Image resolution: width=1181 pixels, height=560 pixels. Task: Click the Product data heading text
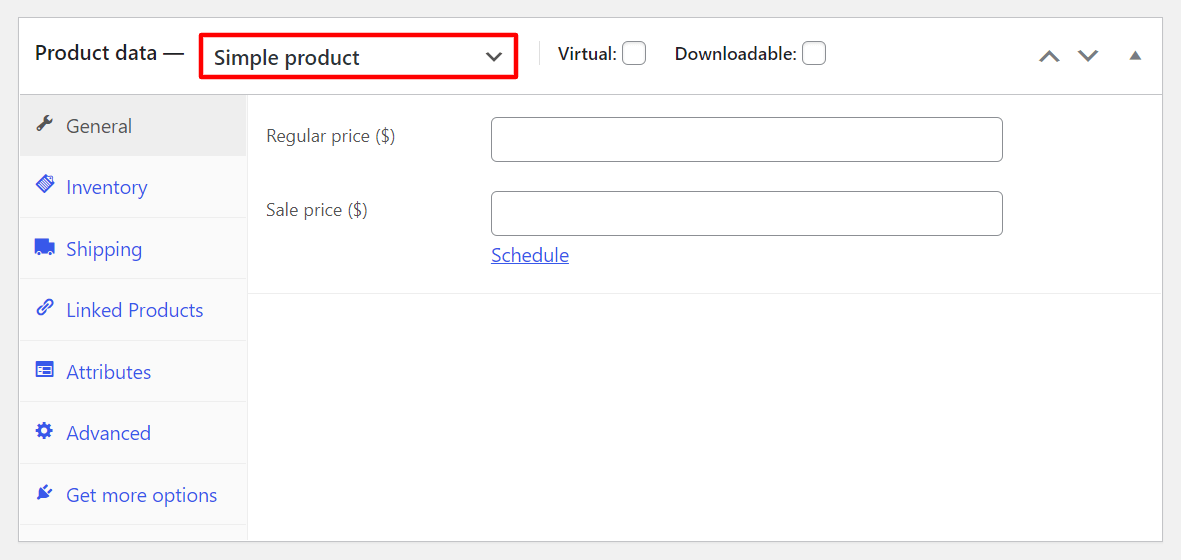96,53
